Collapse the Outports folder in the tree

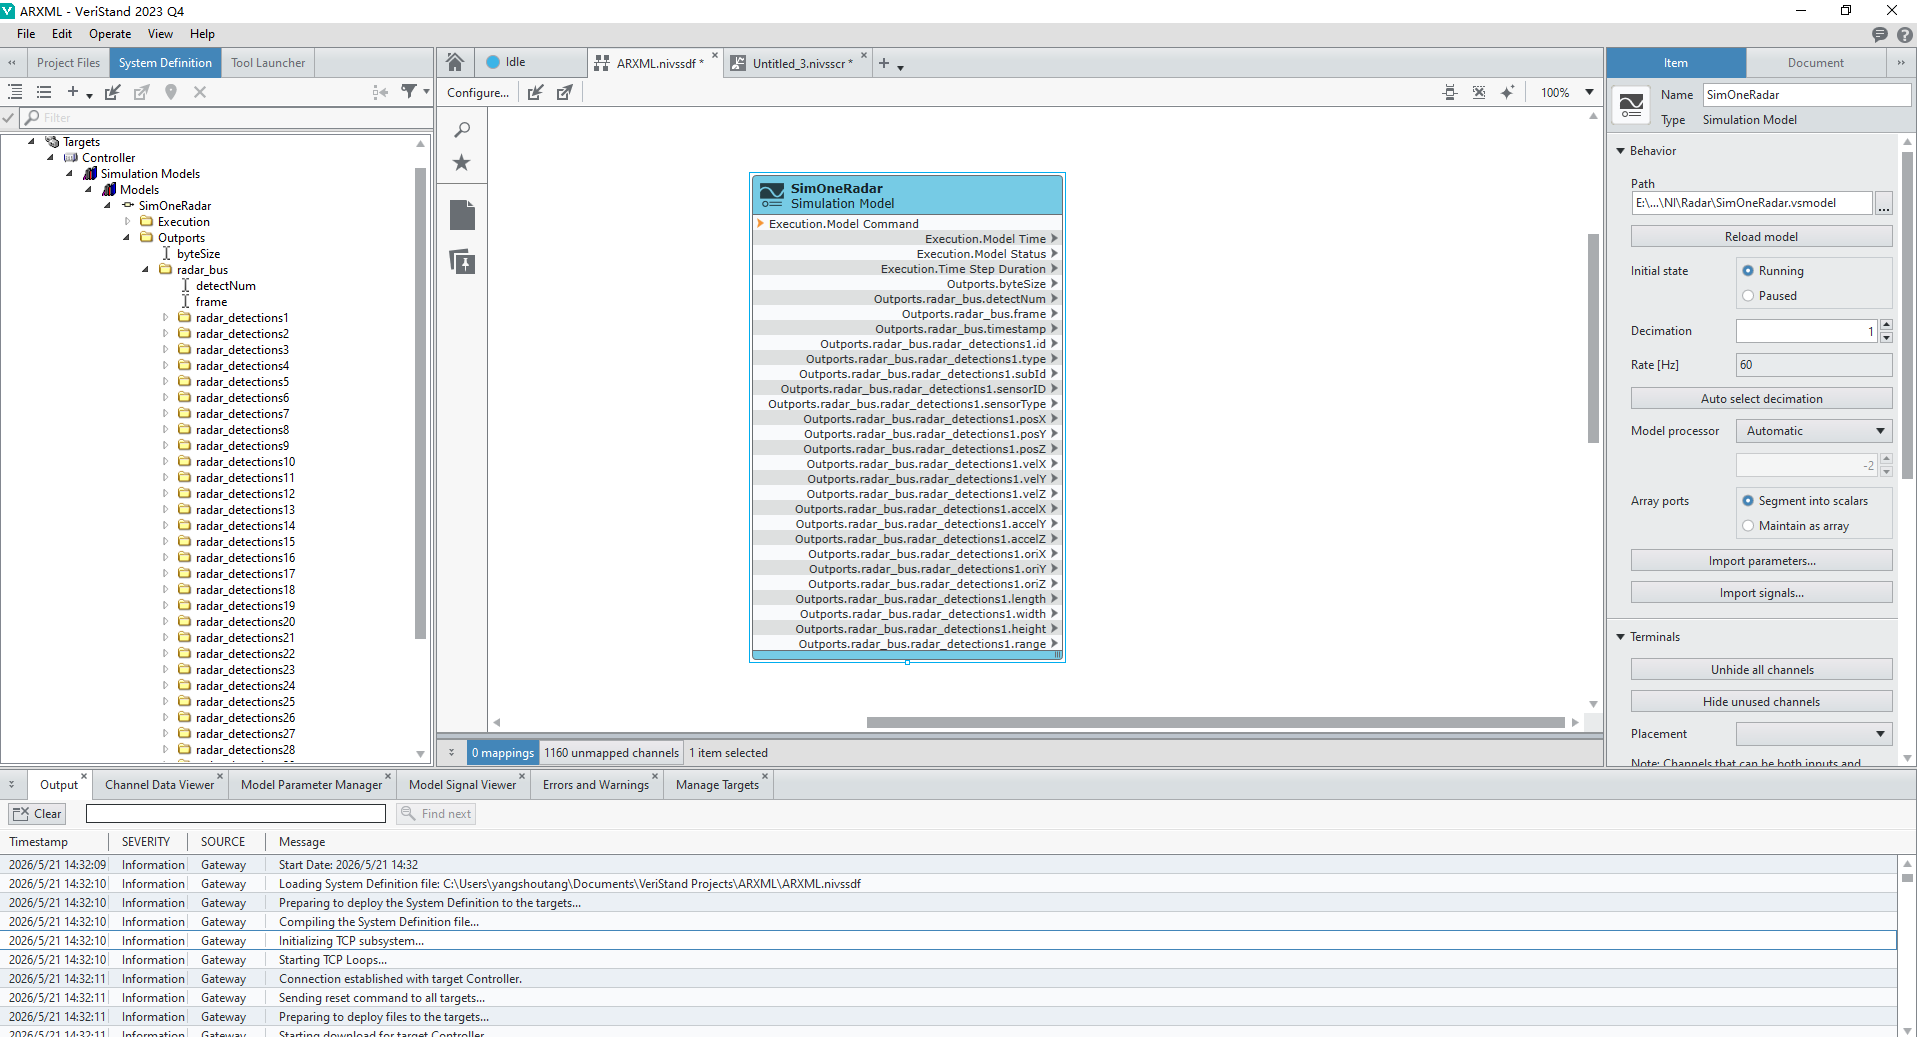[x=127, y=238]
